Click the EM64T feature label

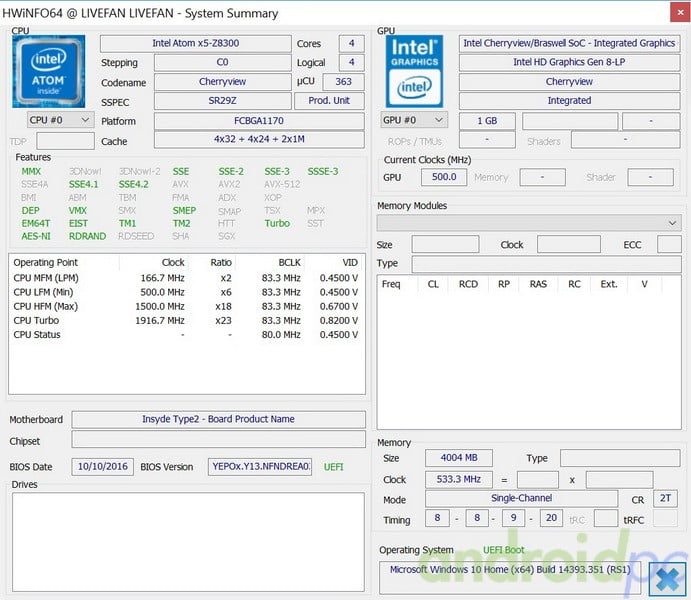pyautogui.click(x=36, y=223)
